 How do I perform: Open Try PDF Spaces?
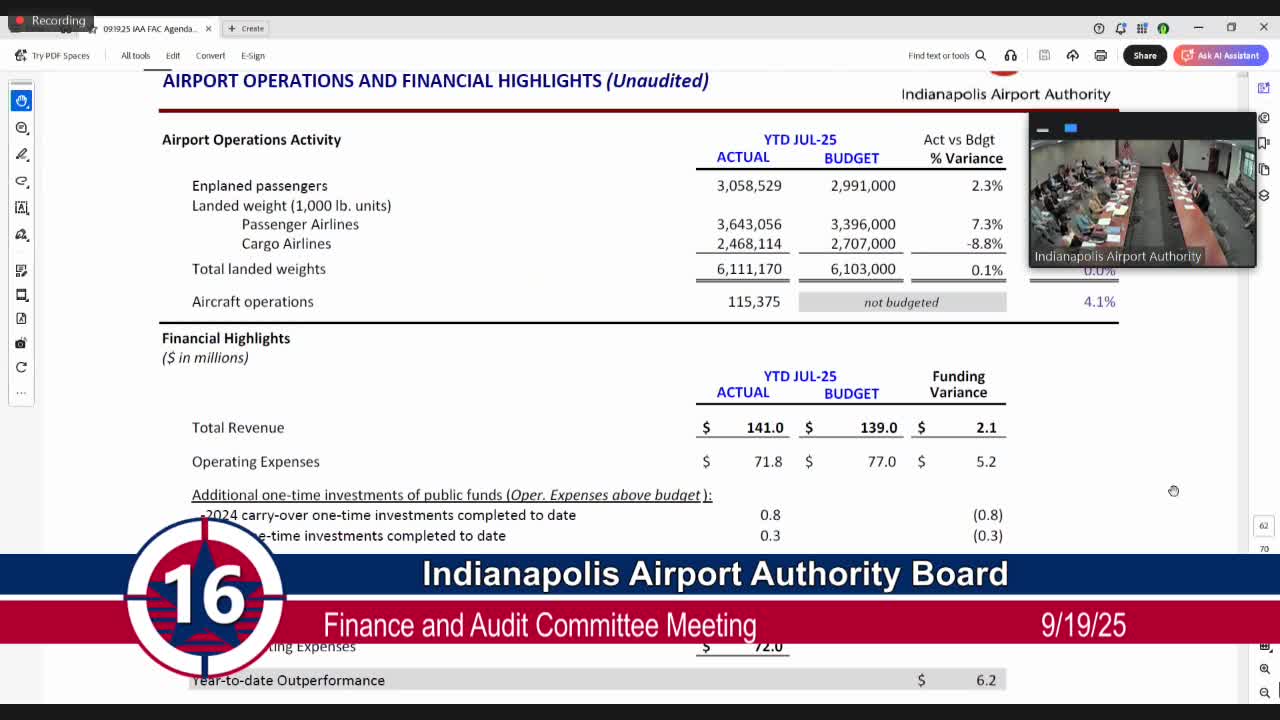53,56
